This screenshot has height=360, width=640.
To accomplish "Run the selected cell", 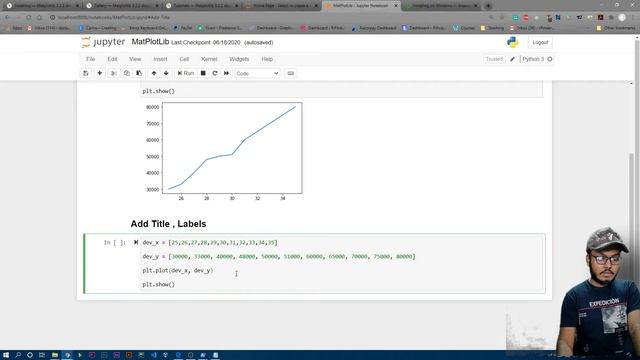I will pos(186,73).
